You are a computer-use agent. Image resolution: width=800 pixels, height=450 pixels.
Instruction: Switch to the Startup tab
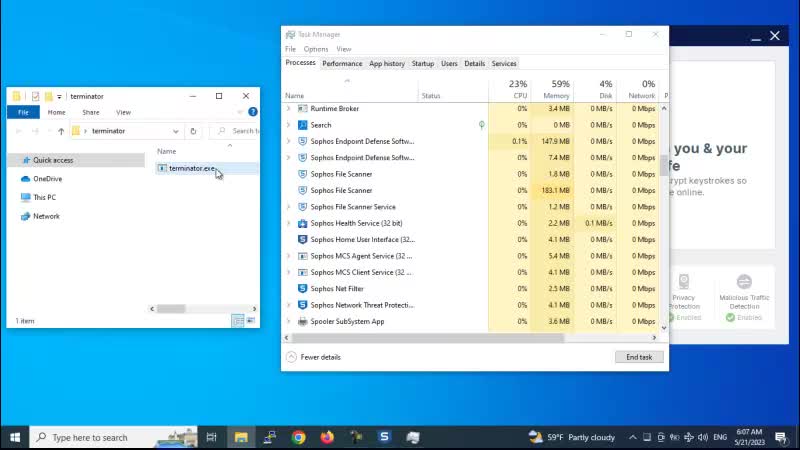422,64
